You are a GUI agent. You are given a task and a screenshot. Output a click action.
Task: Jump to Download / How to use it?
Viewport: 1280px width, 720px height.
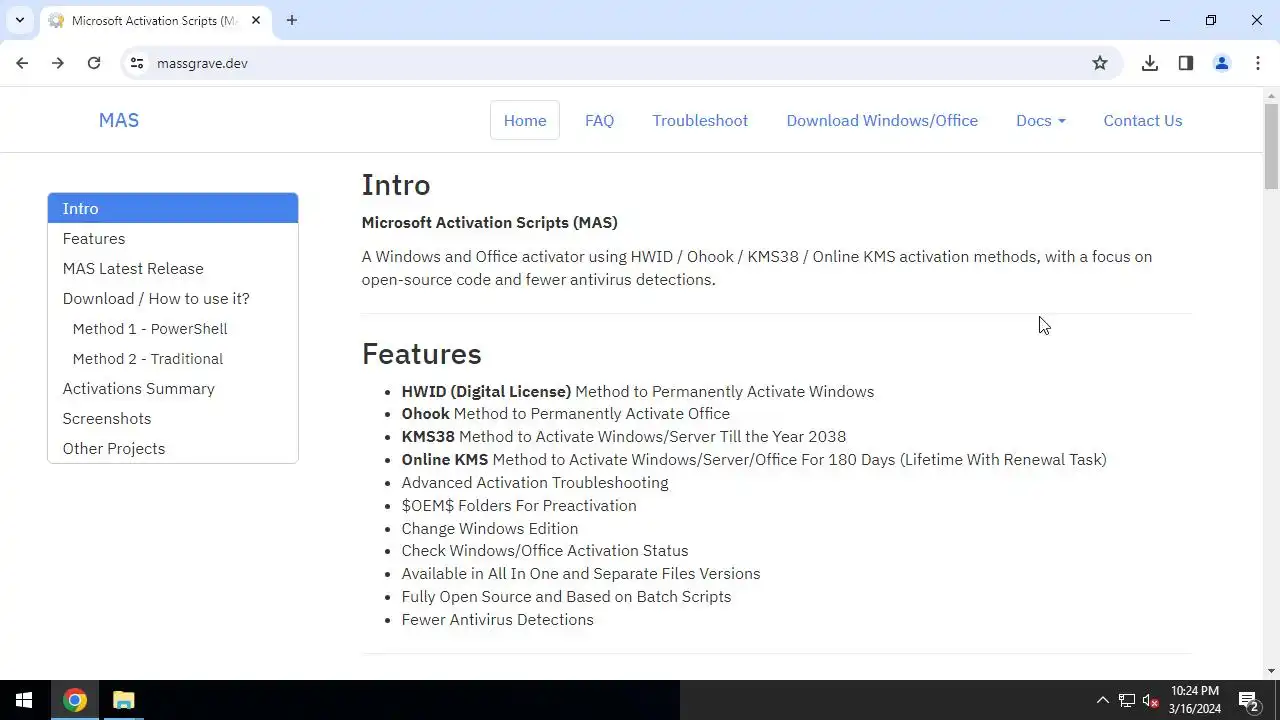[173, 298]
